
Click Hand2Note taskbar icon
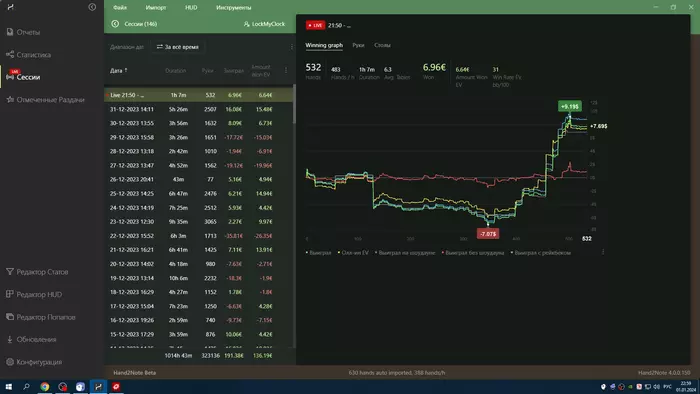coord(98,386)
